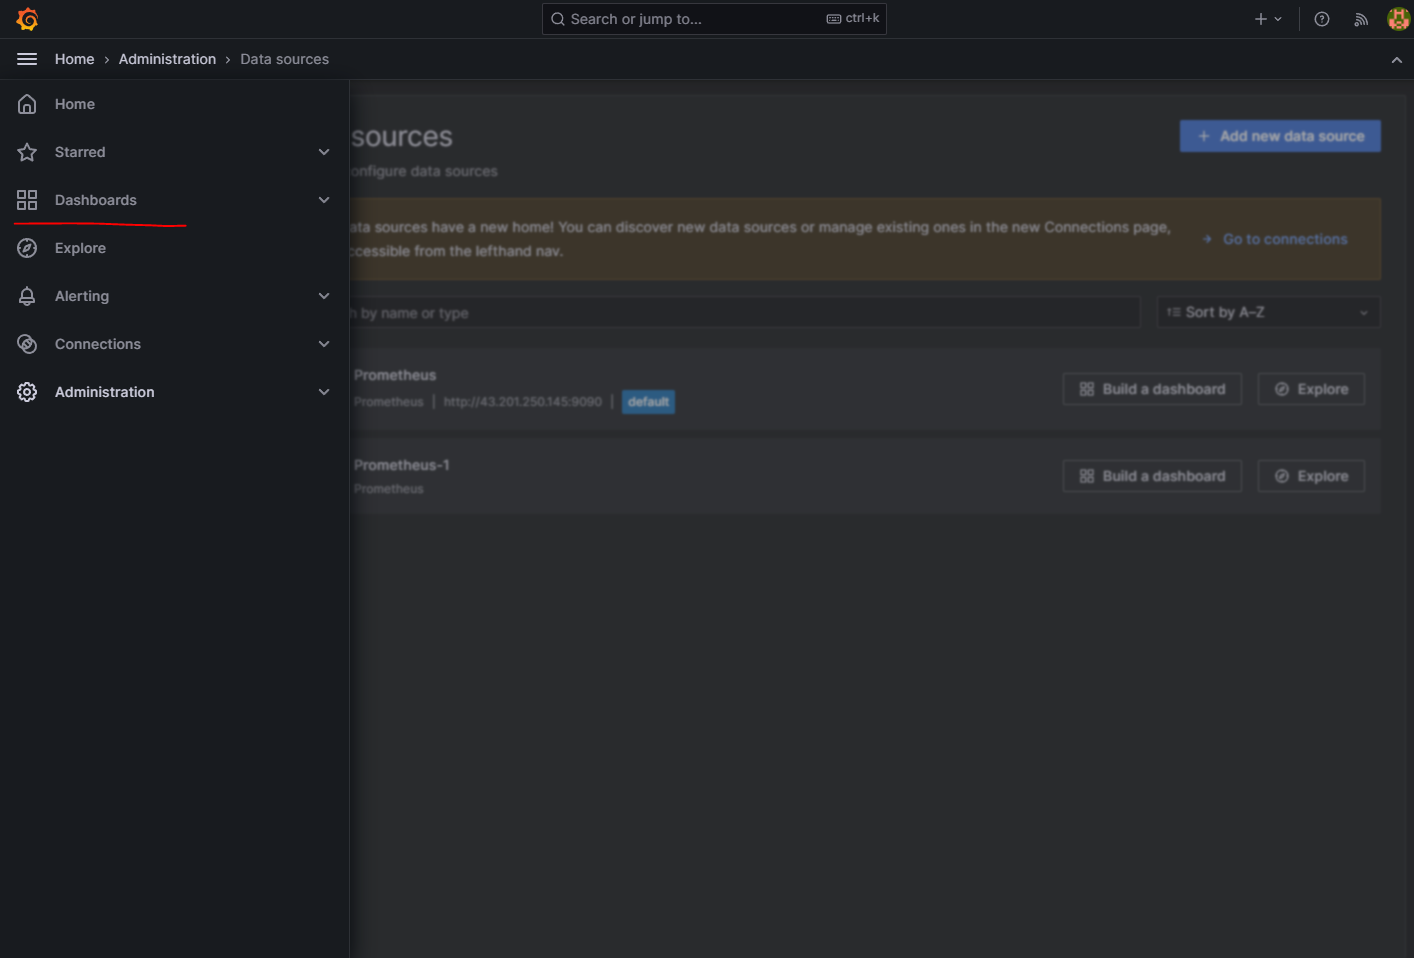Click the Connections icon in sidebar
Image resolution: width=1414 pixels, height=958 pixels.
(x=27, y=344)
